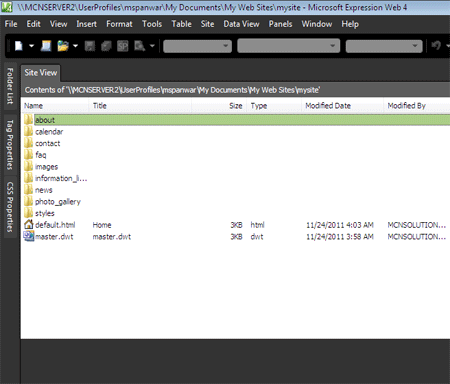Select the default.html file name
This screenshot has width=450, height=384.
(55, 225)
